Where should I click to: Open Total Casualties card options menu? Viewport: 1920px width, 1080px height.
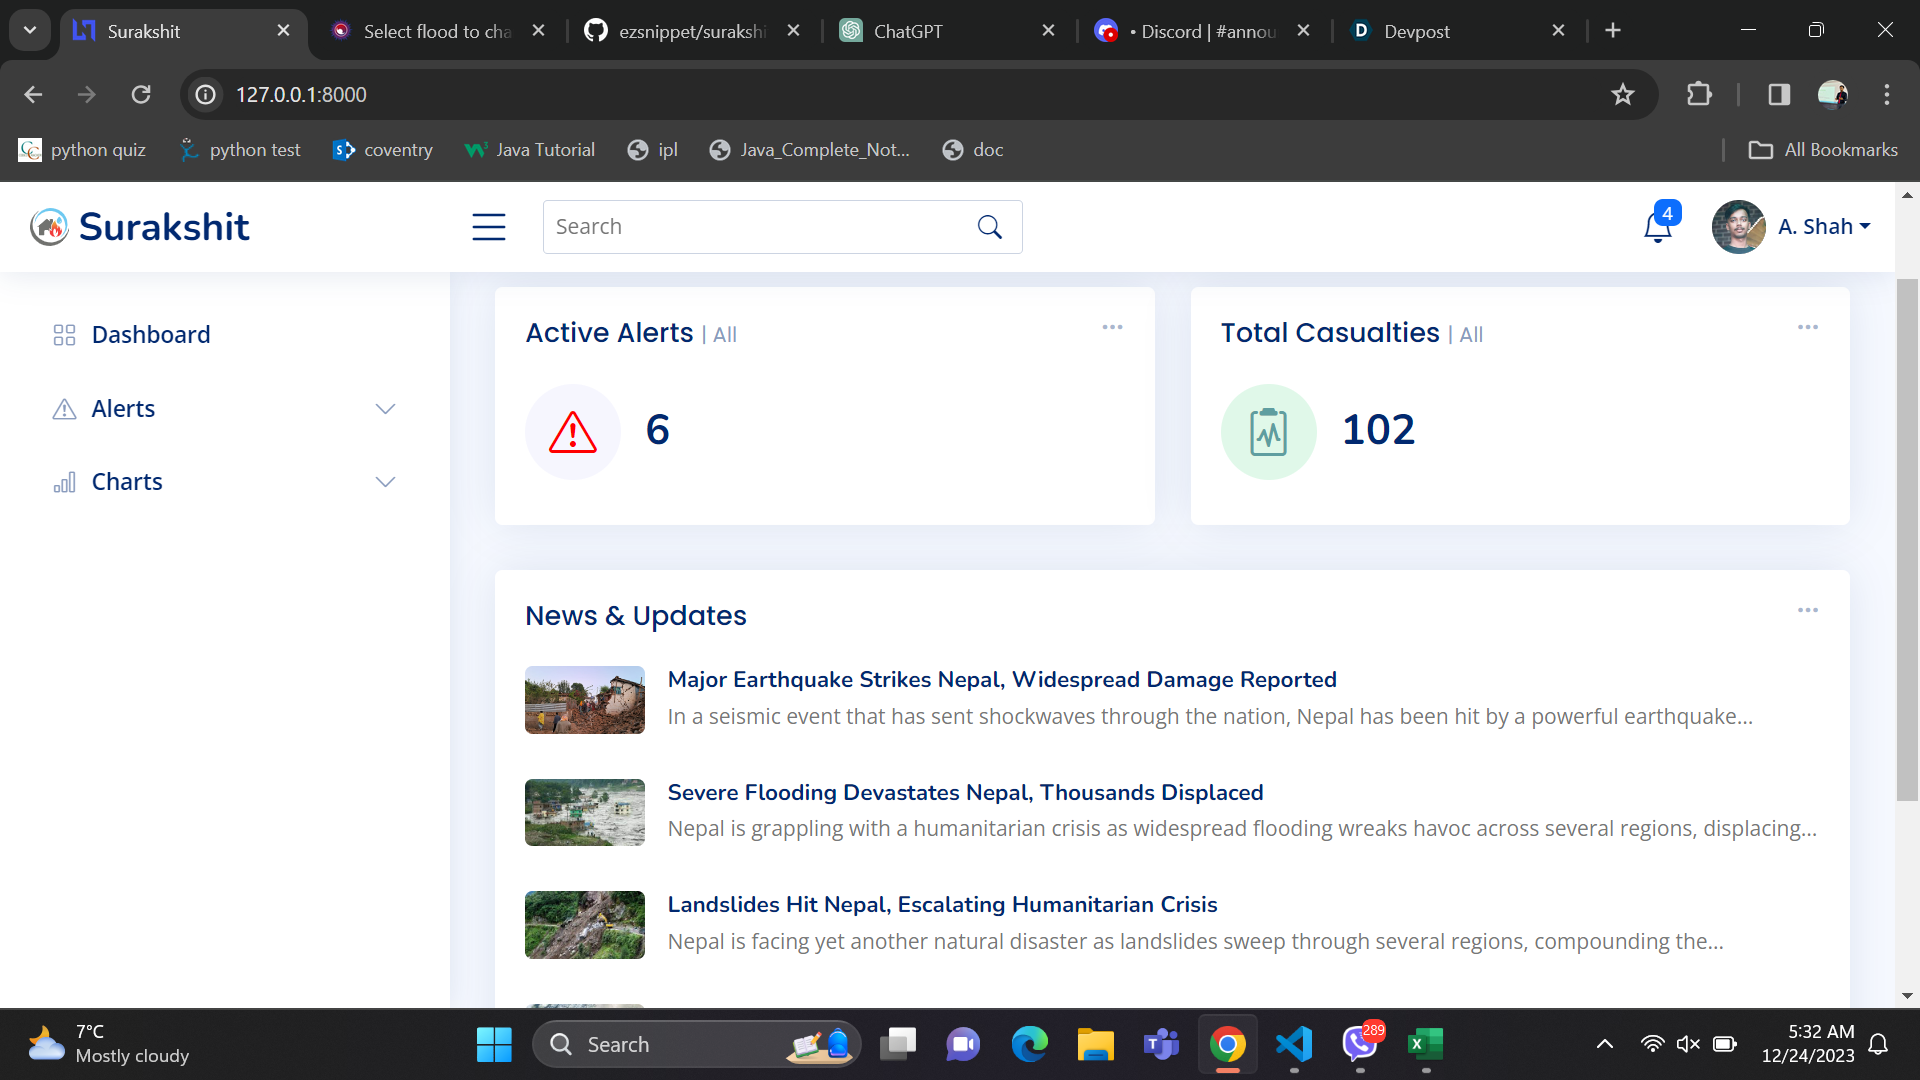coord(1807,328)
